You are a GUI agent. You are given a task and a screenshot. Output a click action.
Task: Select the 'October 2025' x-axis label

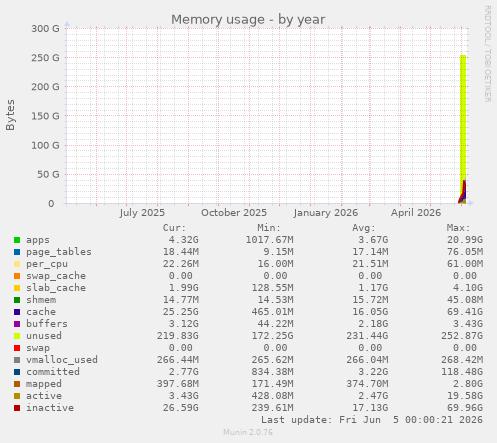pos(234,213)
